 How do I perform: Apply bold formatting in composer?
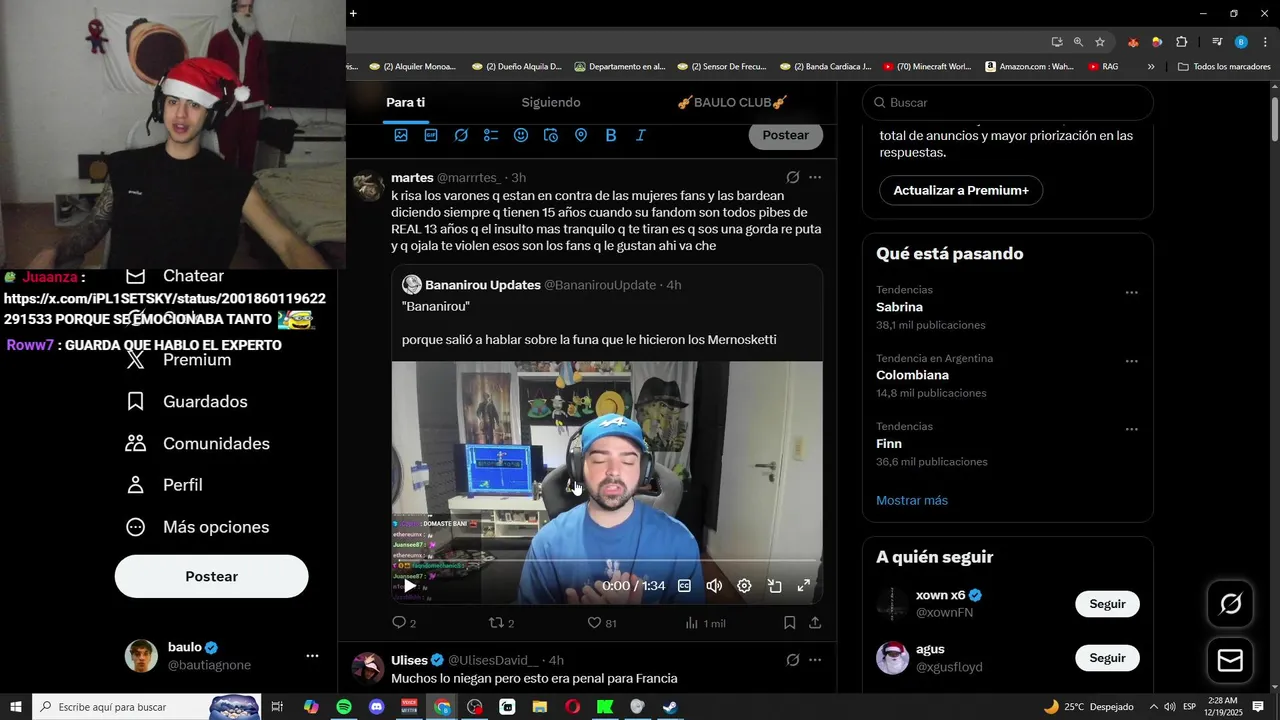[x=611, y=135]
